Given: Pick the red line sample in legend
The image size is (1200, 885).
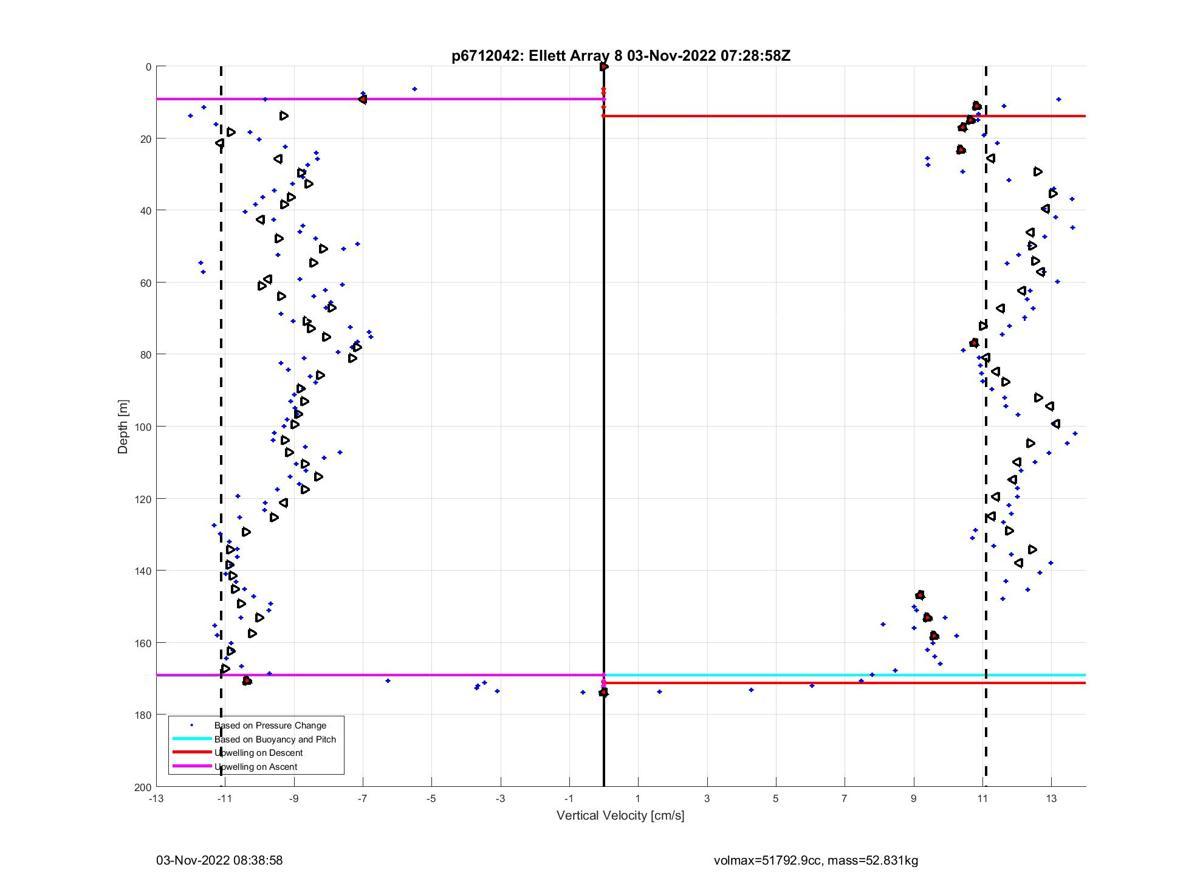Looking at the screenshot, I should 192,753.
